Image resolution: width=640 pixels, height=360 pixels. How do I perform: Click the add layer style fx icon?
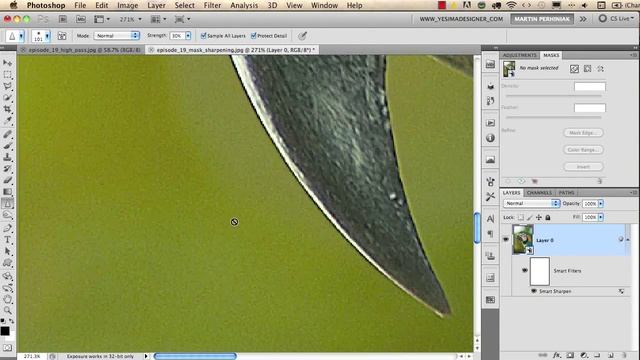click(557, 355)
